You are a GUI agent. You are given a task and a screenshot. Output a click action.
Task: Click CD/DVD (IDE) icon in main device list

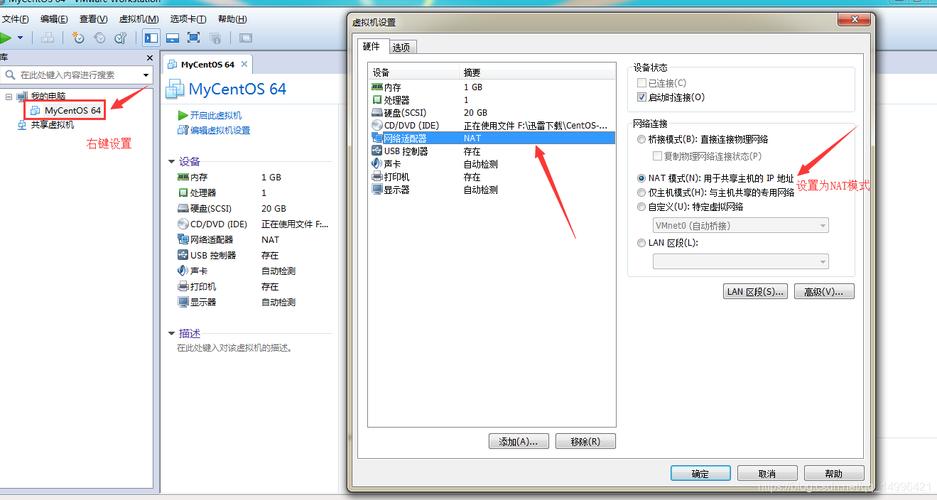click(x=183, y=223)
